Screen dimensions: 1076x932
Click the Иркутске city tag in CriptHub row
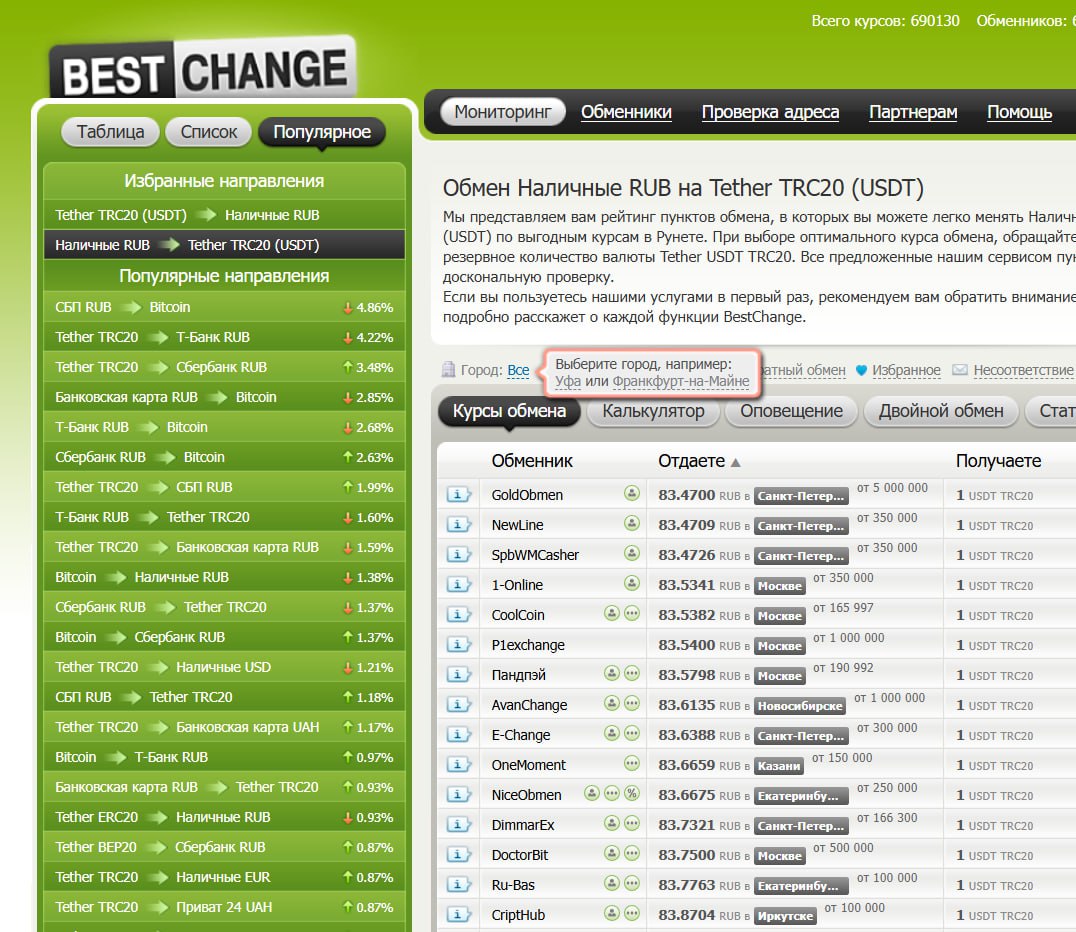coord(785,916)
